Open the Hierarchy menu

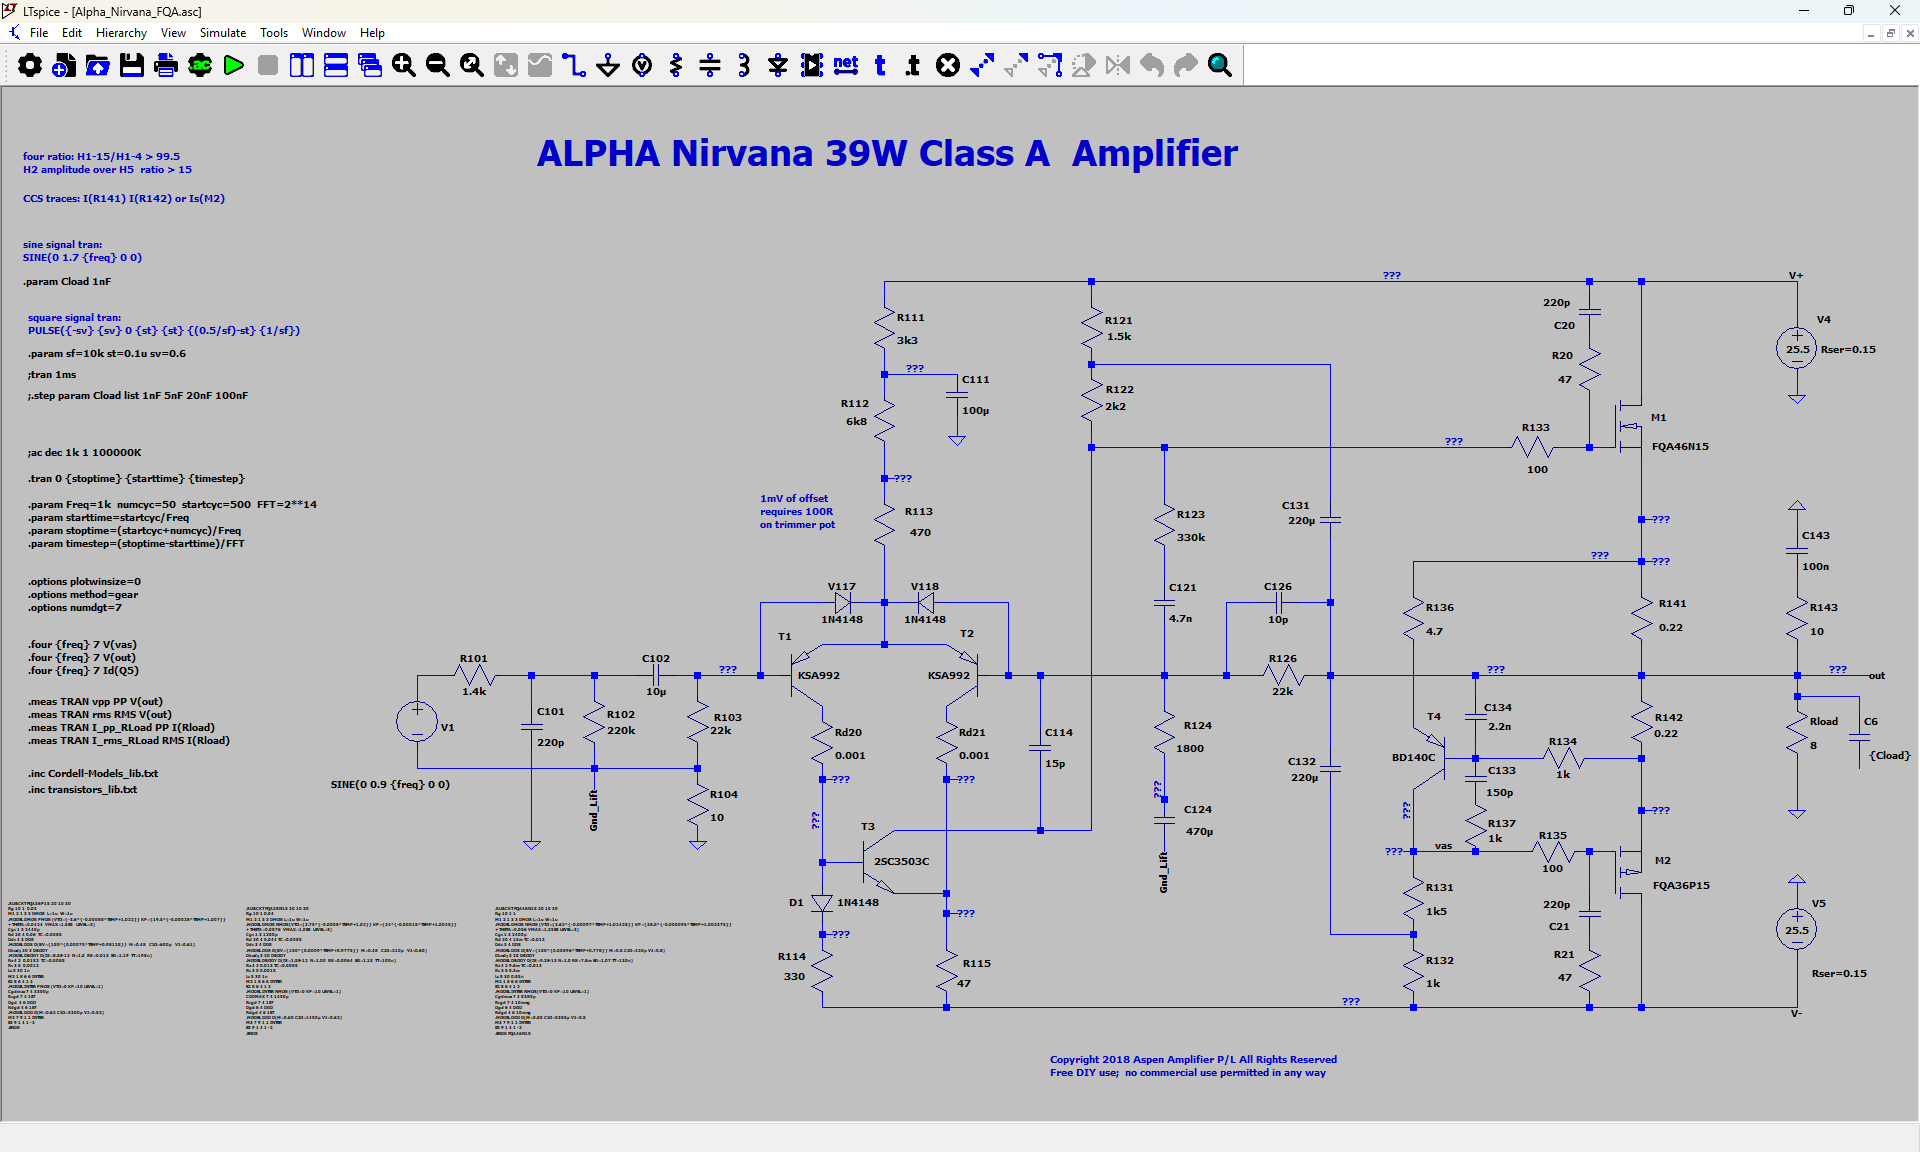pyautogui.click(x=121, y=33)
